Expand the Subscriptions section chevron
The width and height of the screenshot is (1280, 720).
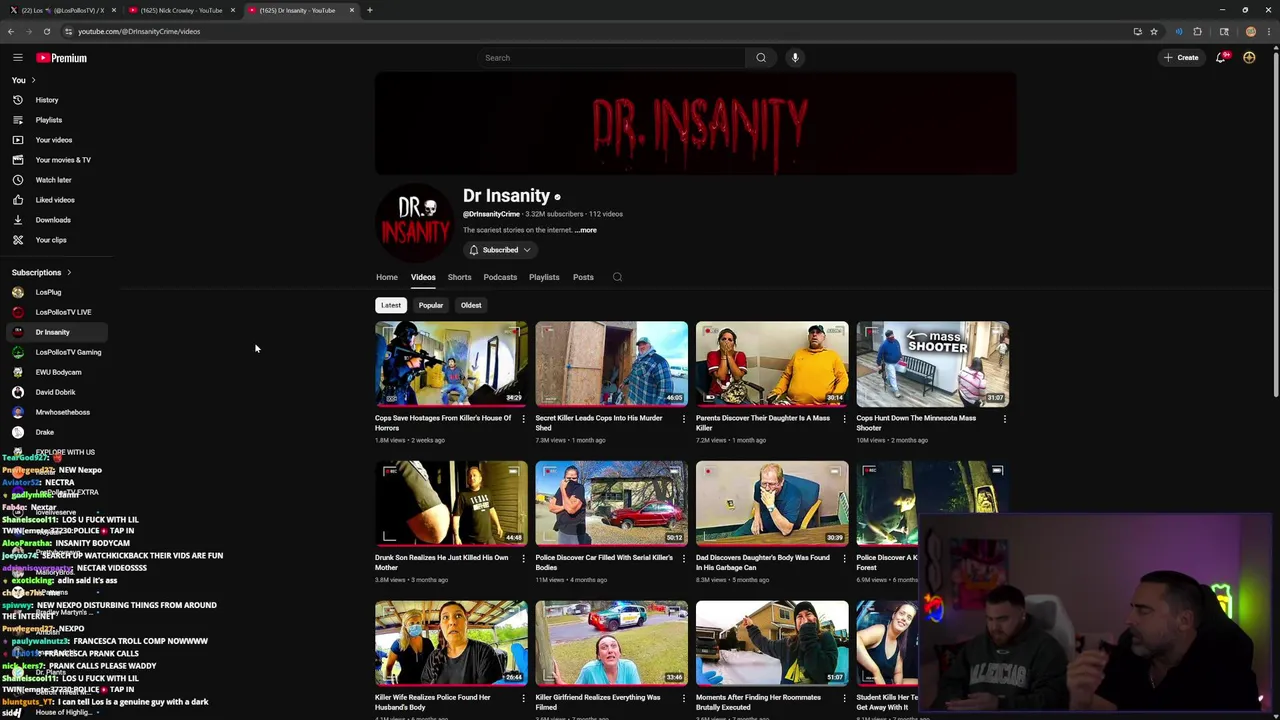[x=69, y=272]
